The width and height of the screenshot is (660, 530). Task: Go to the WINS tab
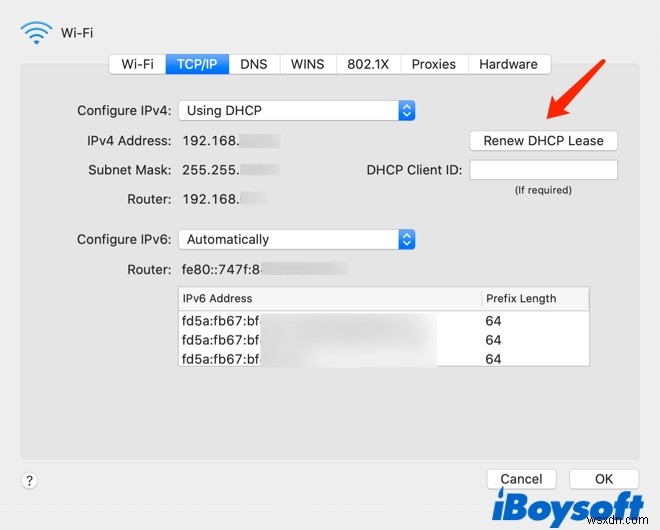(x=308, y=64)
